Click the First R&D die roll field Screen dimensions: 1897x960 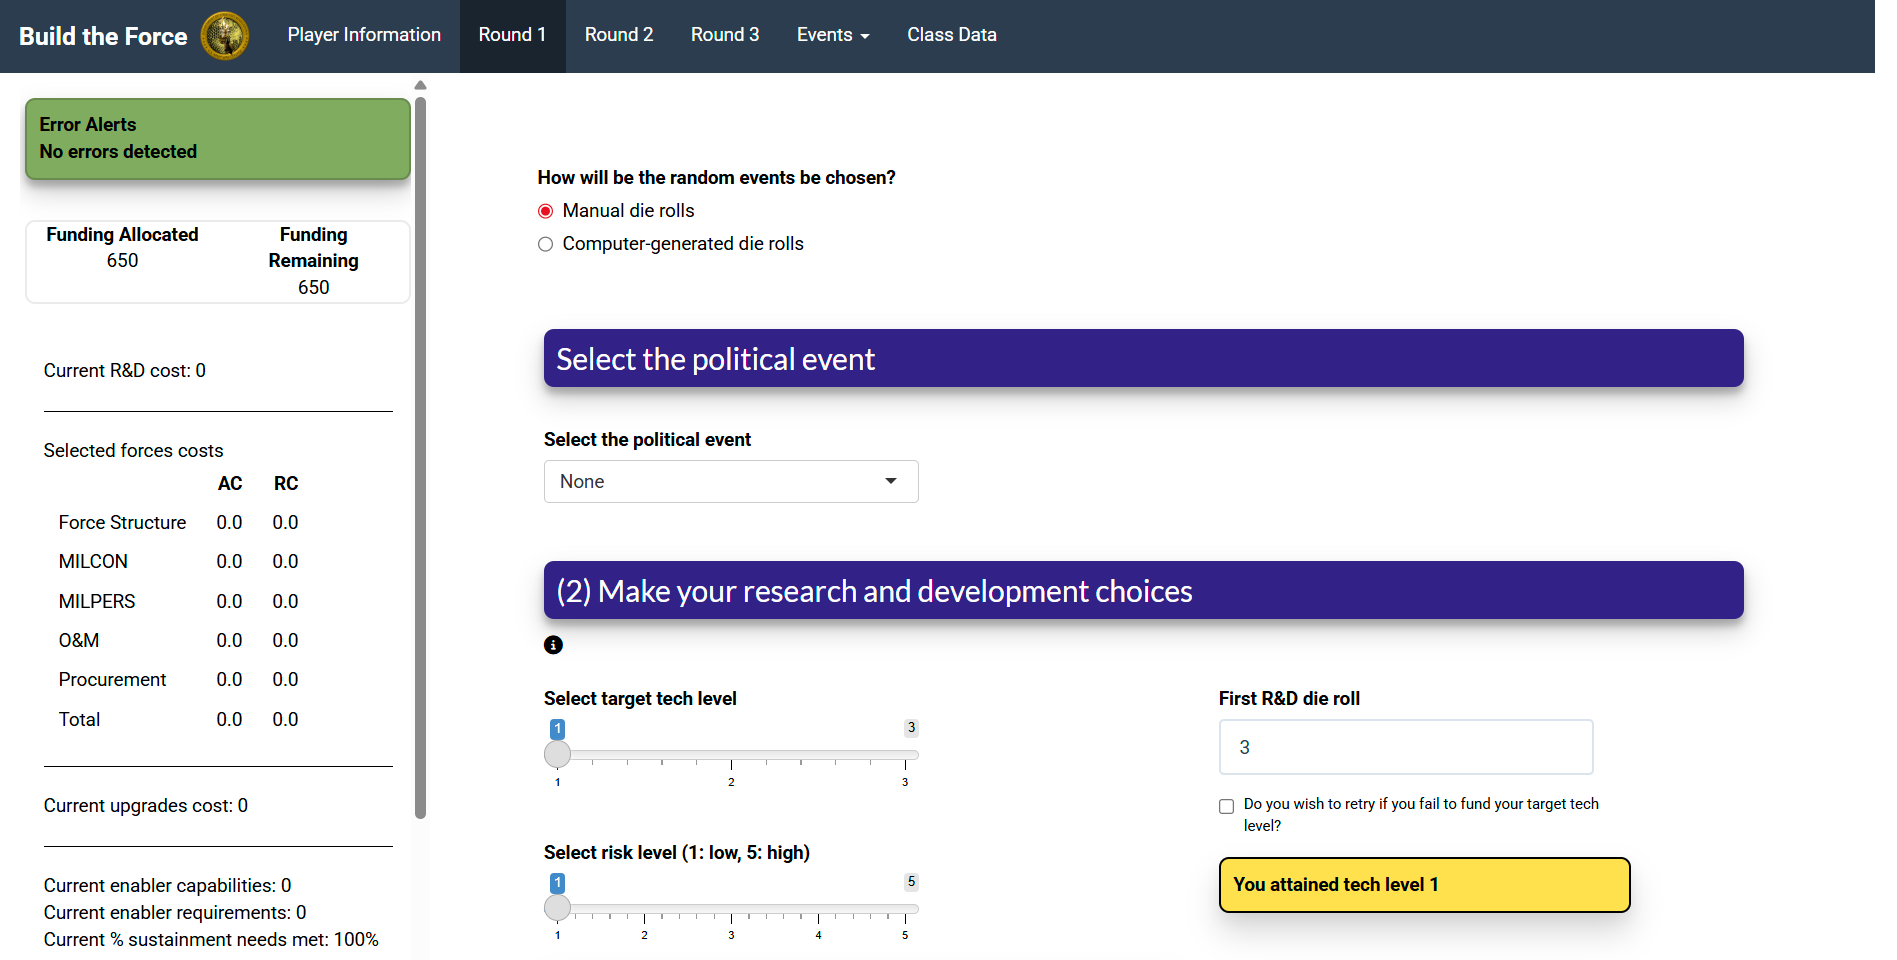click(x=1404, y=747)
